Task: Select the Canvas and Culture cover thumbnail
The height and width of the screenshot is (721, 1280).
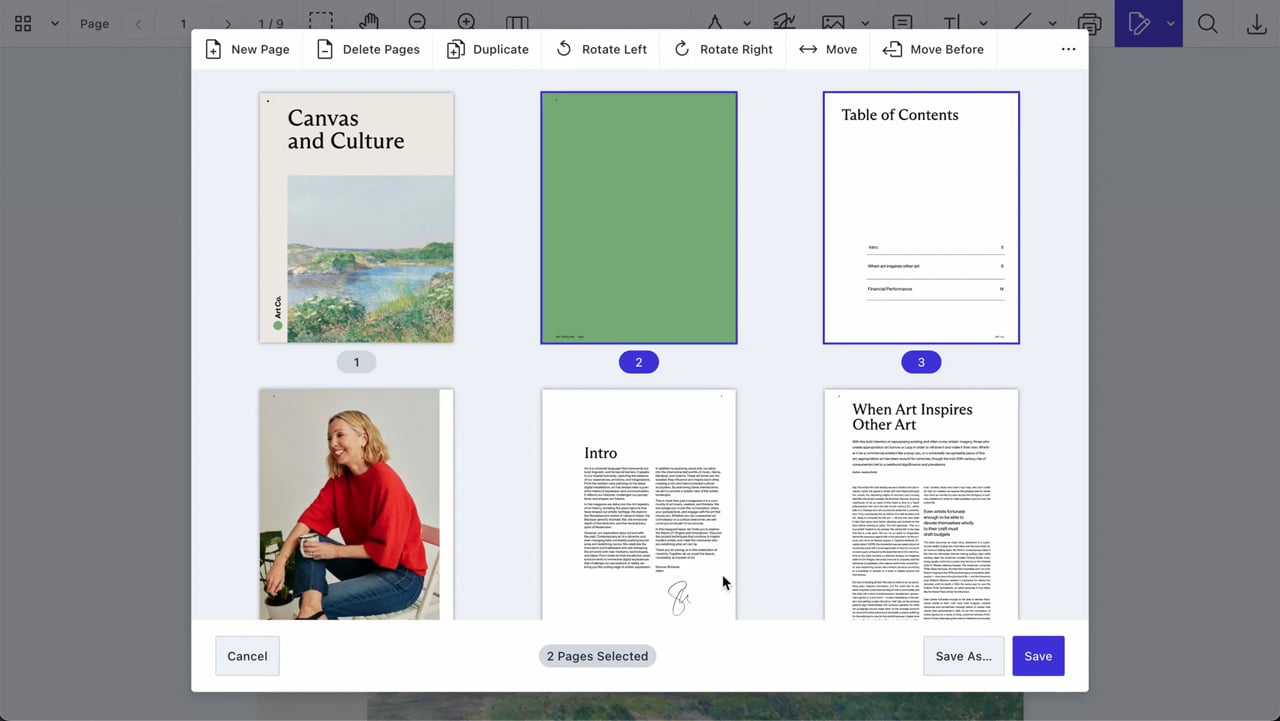Action: [356, 218]
